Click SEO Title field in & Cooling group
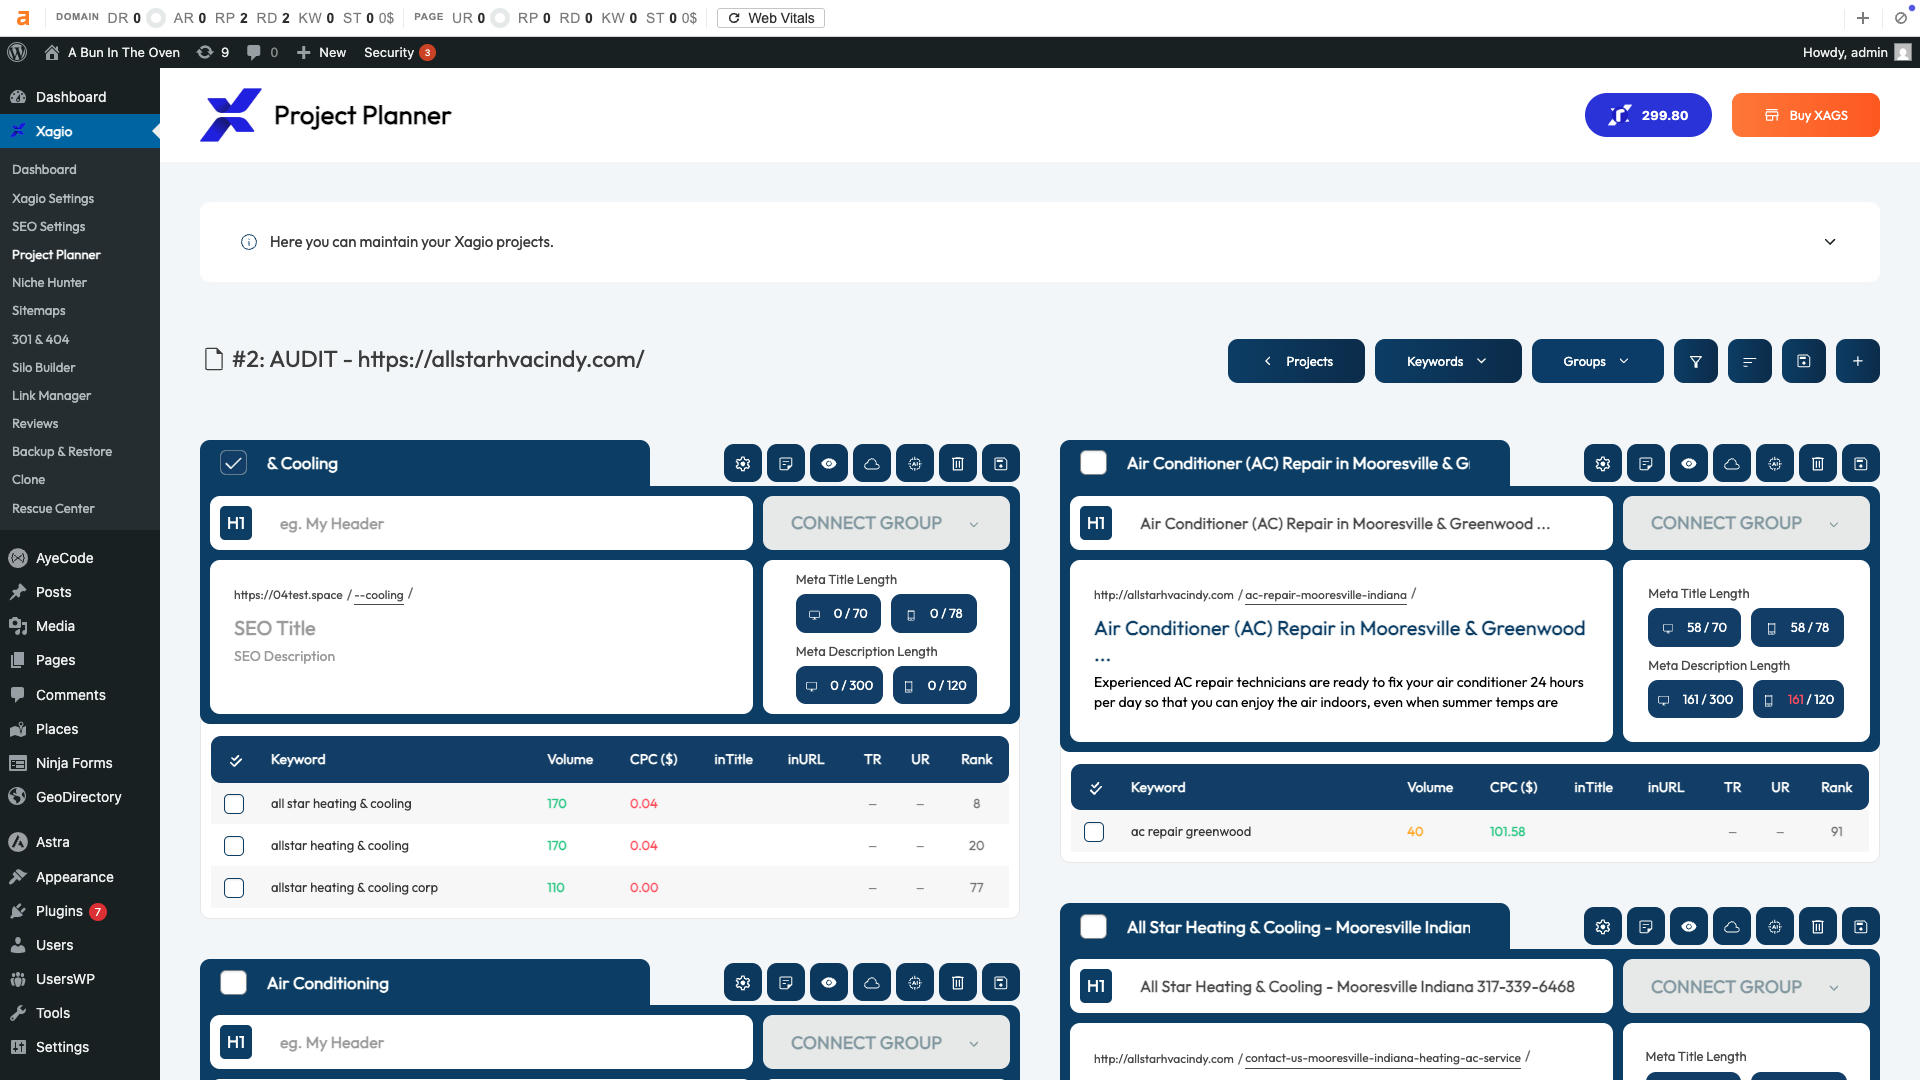The height and width of the screenshot is (1080, 1920). pyautogui.click(x=275, y=628)
